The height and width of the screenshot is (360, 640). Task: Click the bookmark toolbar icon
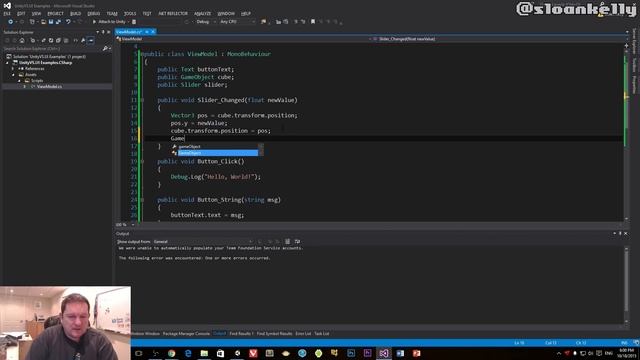pyautogui.click(x=313, y=22)
